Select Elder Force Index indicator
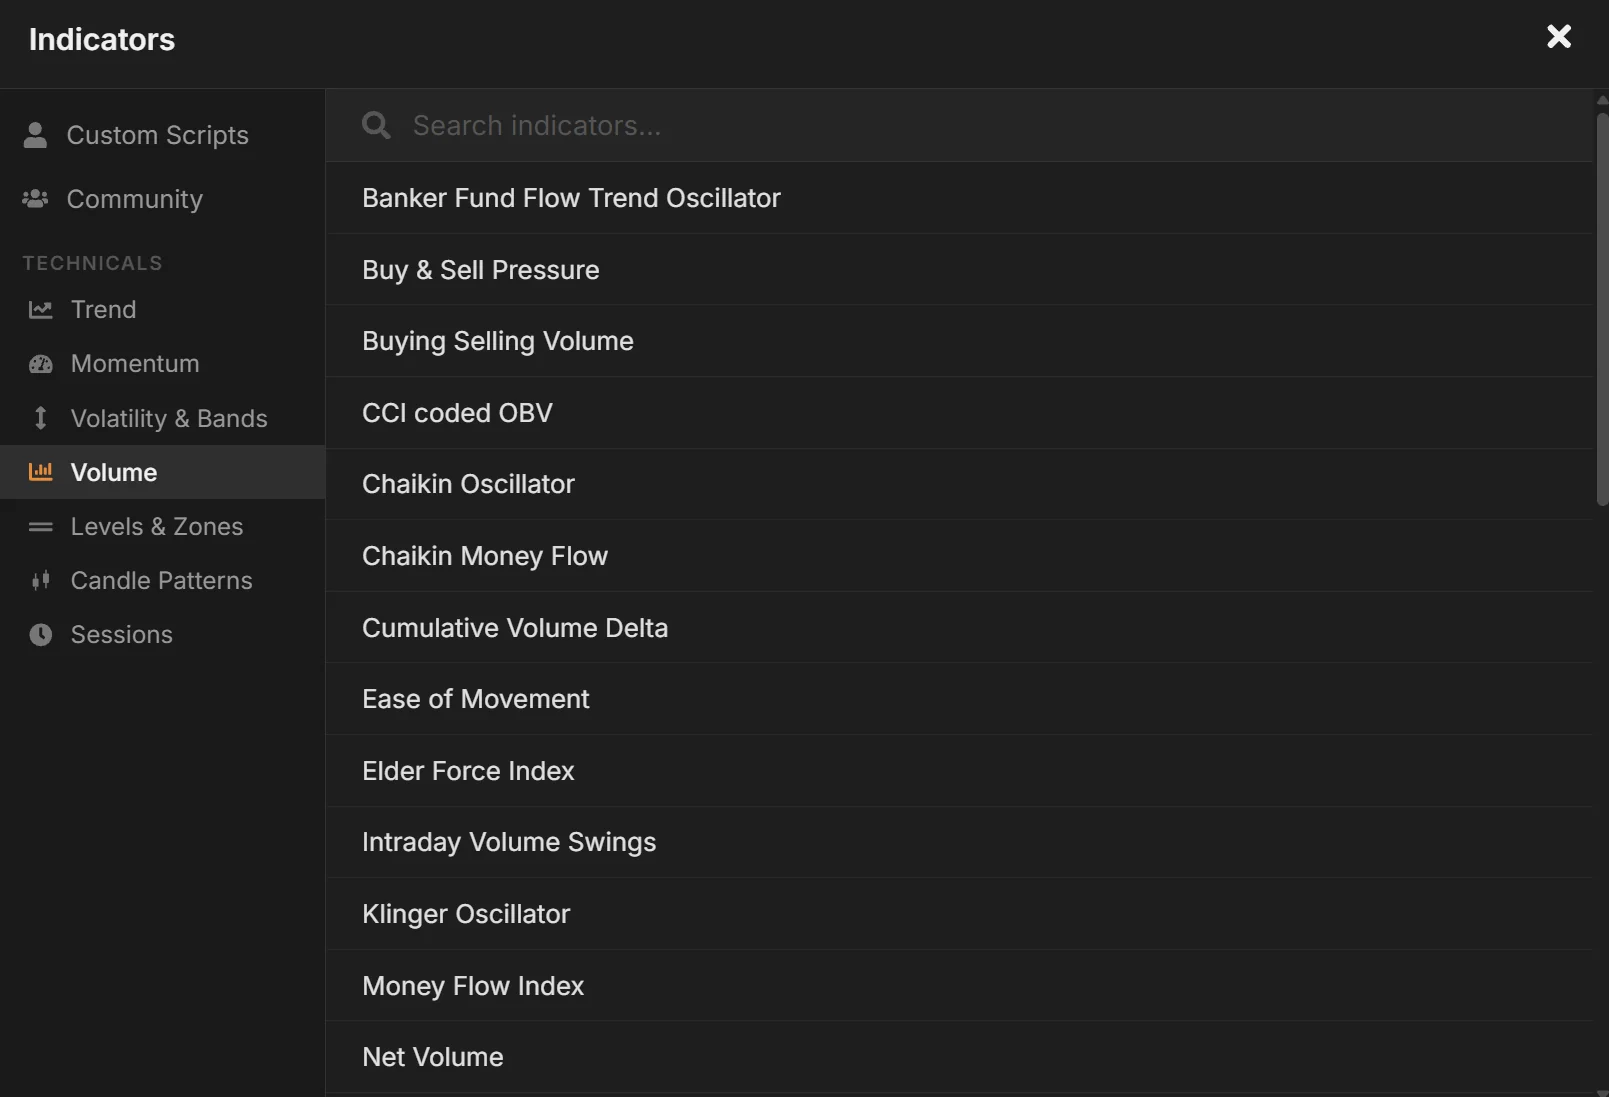This screenshot has width=1609, height=1097. click(959, 771)
